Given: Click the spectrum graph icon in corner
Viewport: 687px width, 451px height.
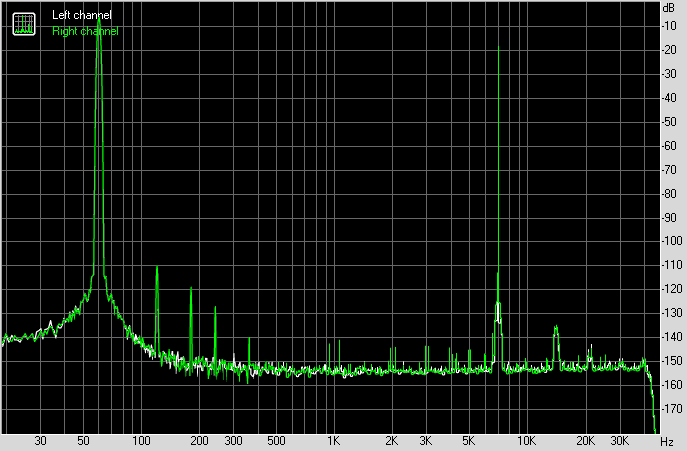Looking at the screenshot, I should coord(24,24).
